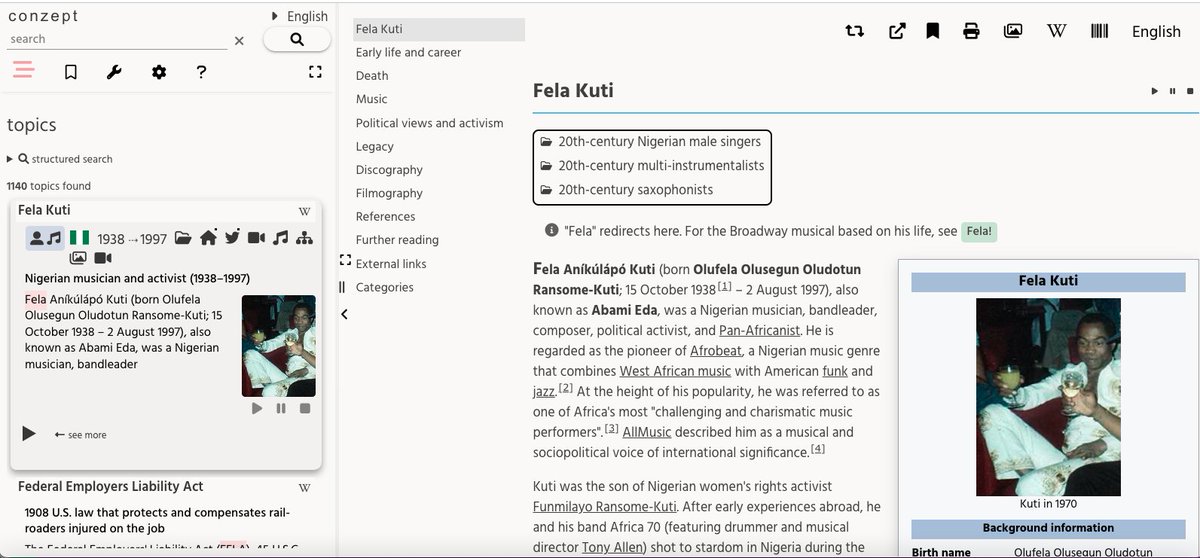Print the article with the printer icon
This screenshot has height=558, width=1200.
(x=971, y=31)
